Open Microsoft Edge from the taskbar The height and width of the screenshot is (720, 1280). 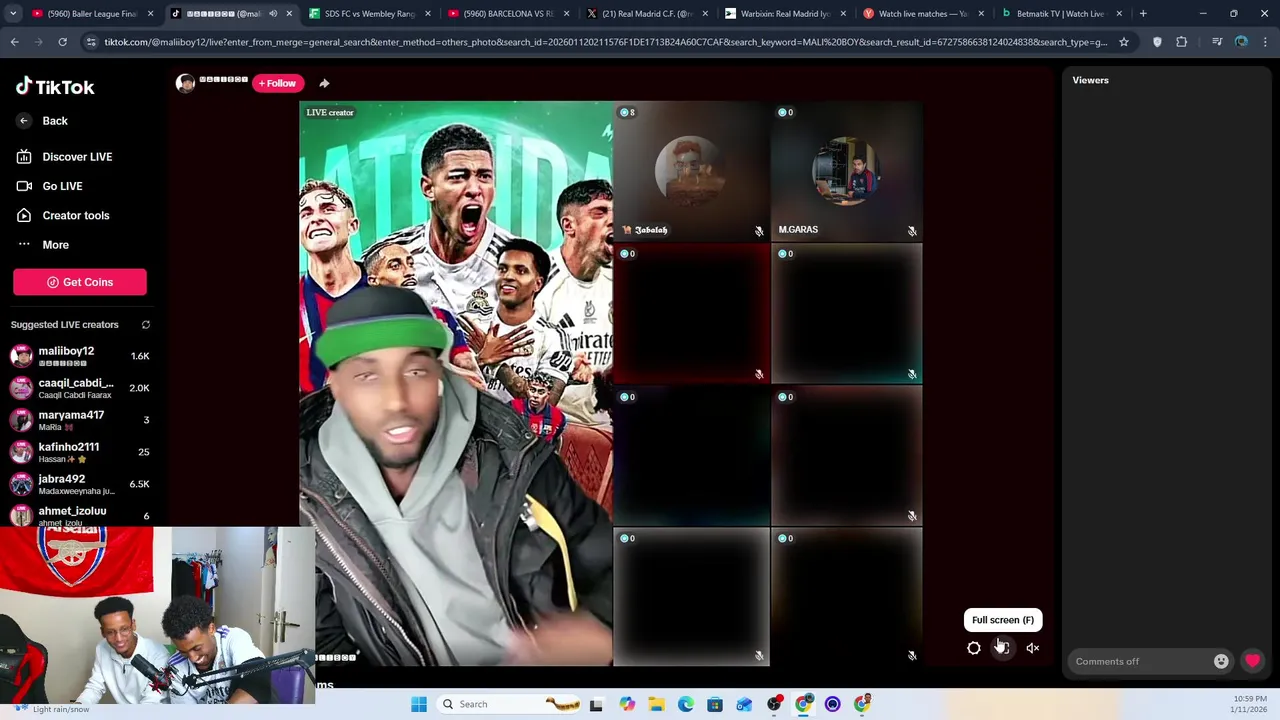(686, 704)
